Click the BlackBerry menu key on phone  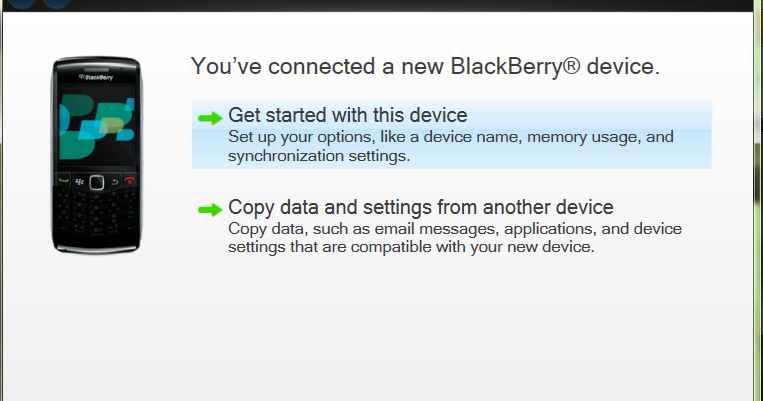coord(80,182)
